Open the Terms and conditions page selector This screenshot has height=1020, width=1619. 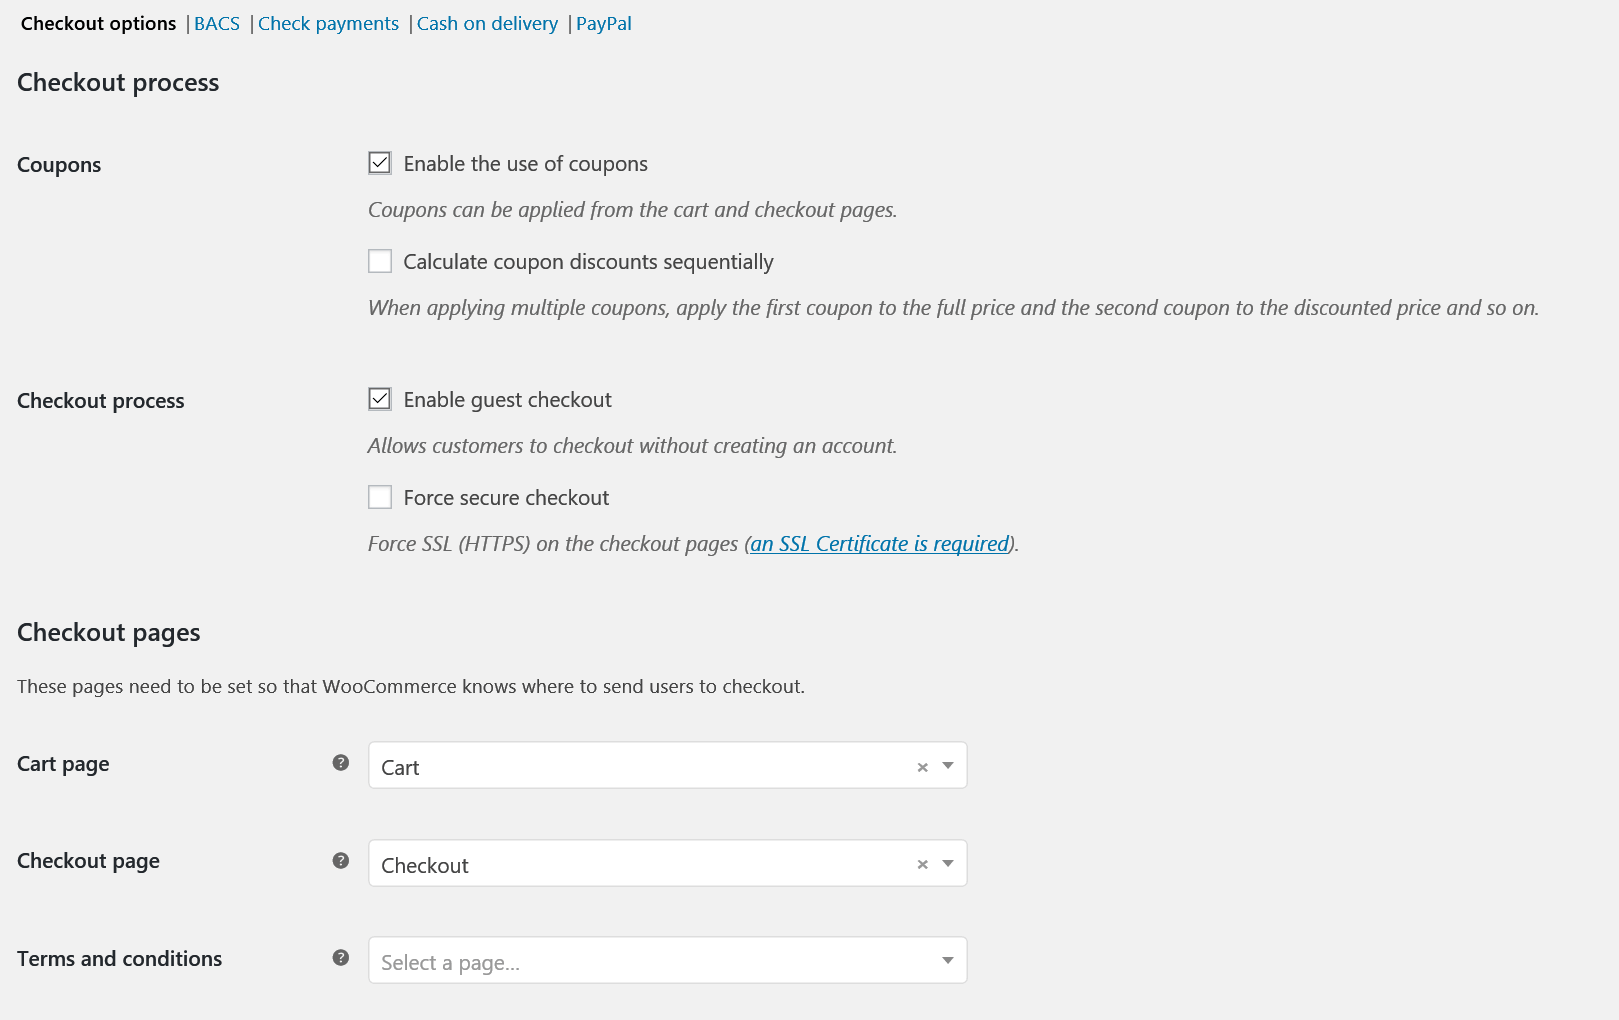[x=668, y=960]
